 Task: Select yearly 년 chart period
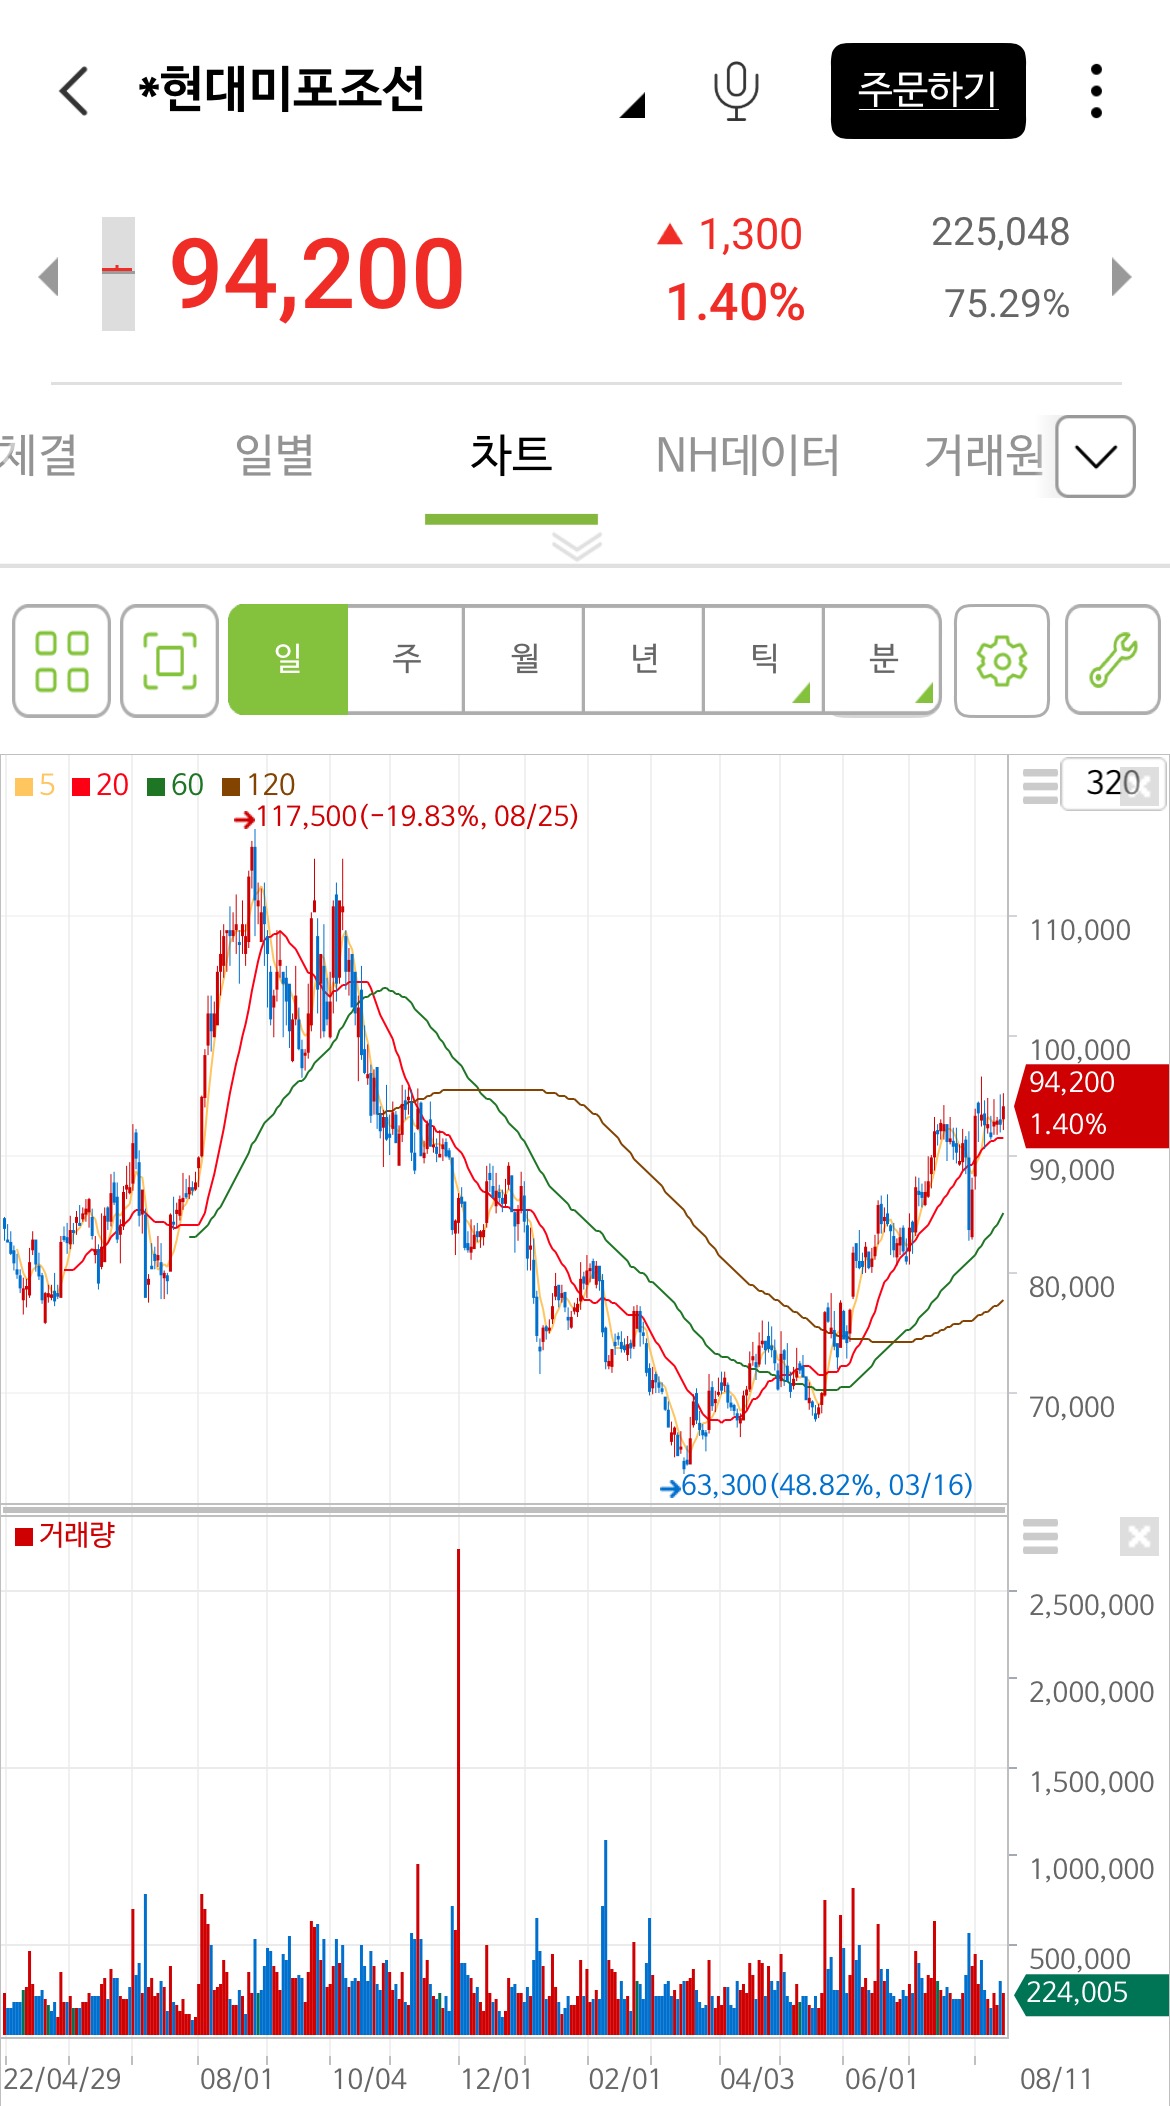pos(644,659)
